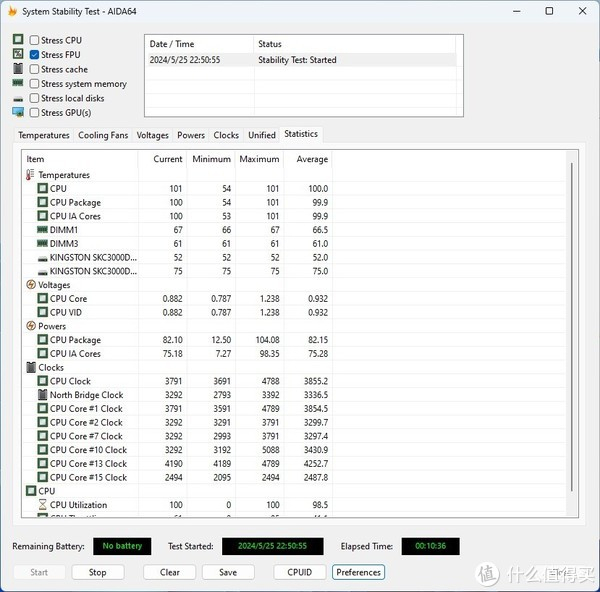This screenshot has width=600, height=592.
Task: Enable the Stress cache checkbox
Action: (x=34, y=69)
